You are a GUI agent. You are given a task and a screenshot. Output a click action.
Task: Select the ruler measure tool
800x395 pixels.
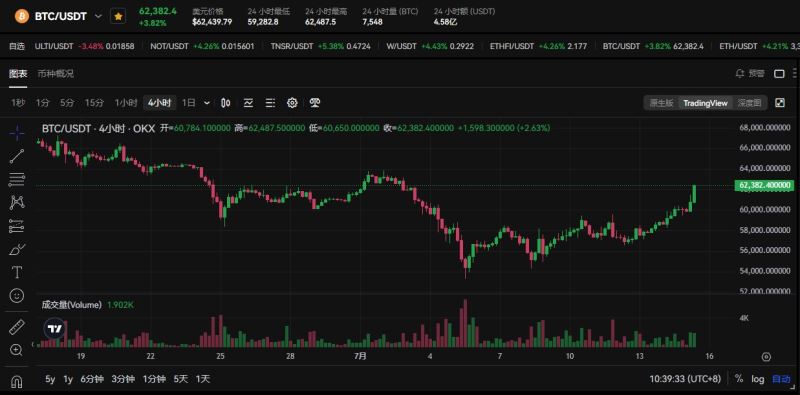tap(17, 327)
